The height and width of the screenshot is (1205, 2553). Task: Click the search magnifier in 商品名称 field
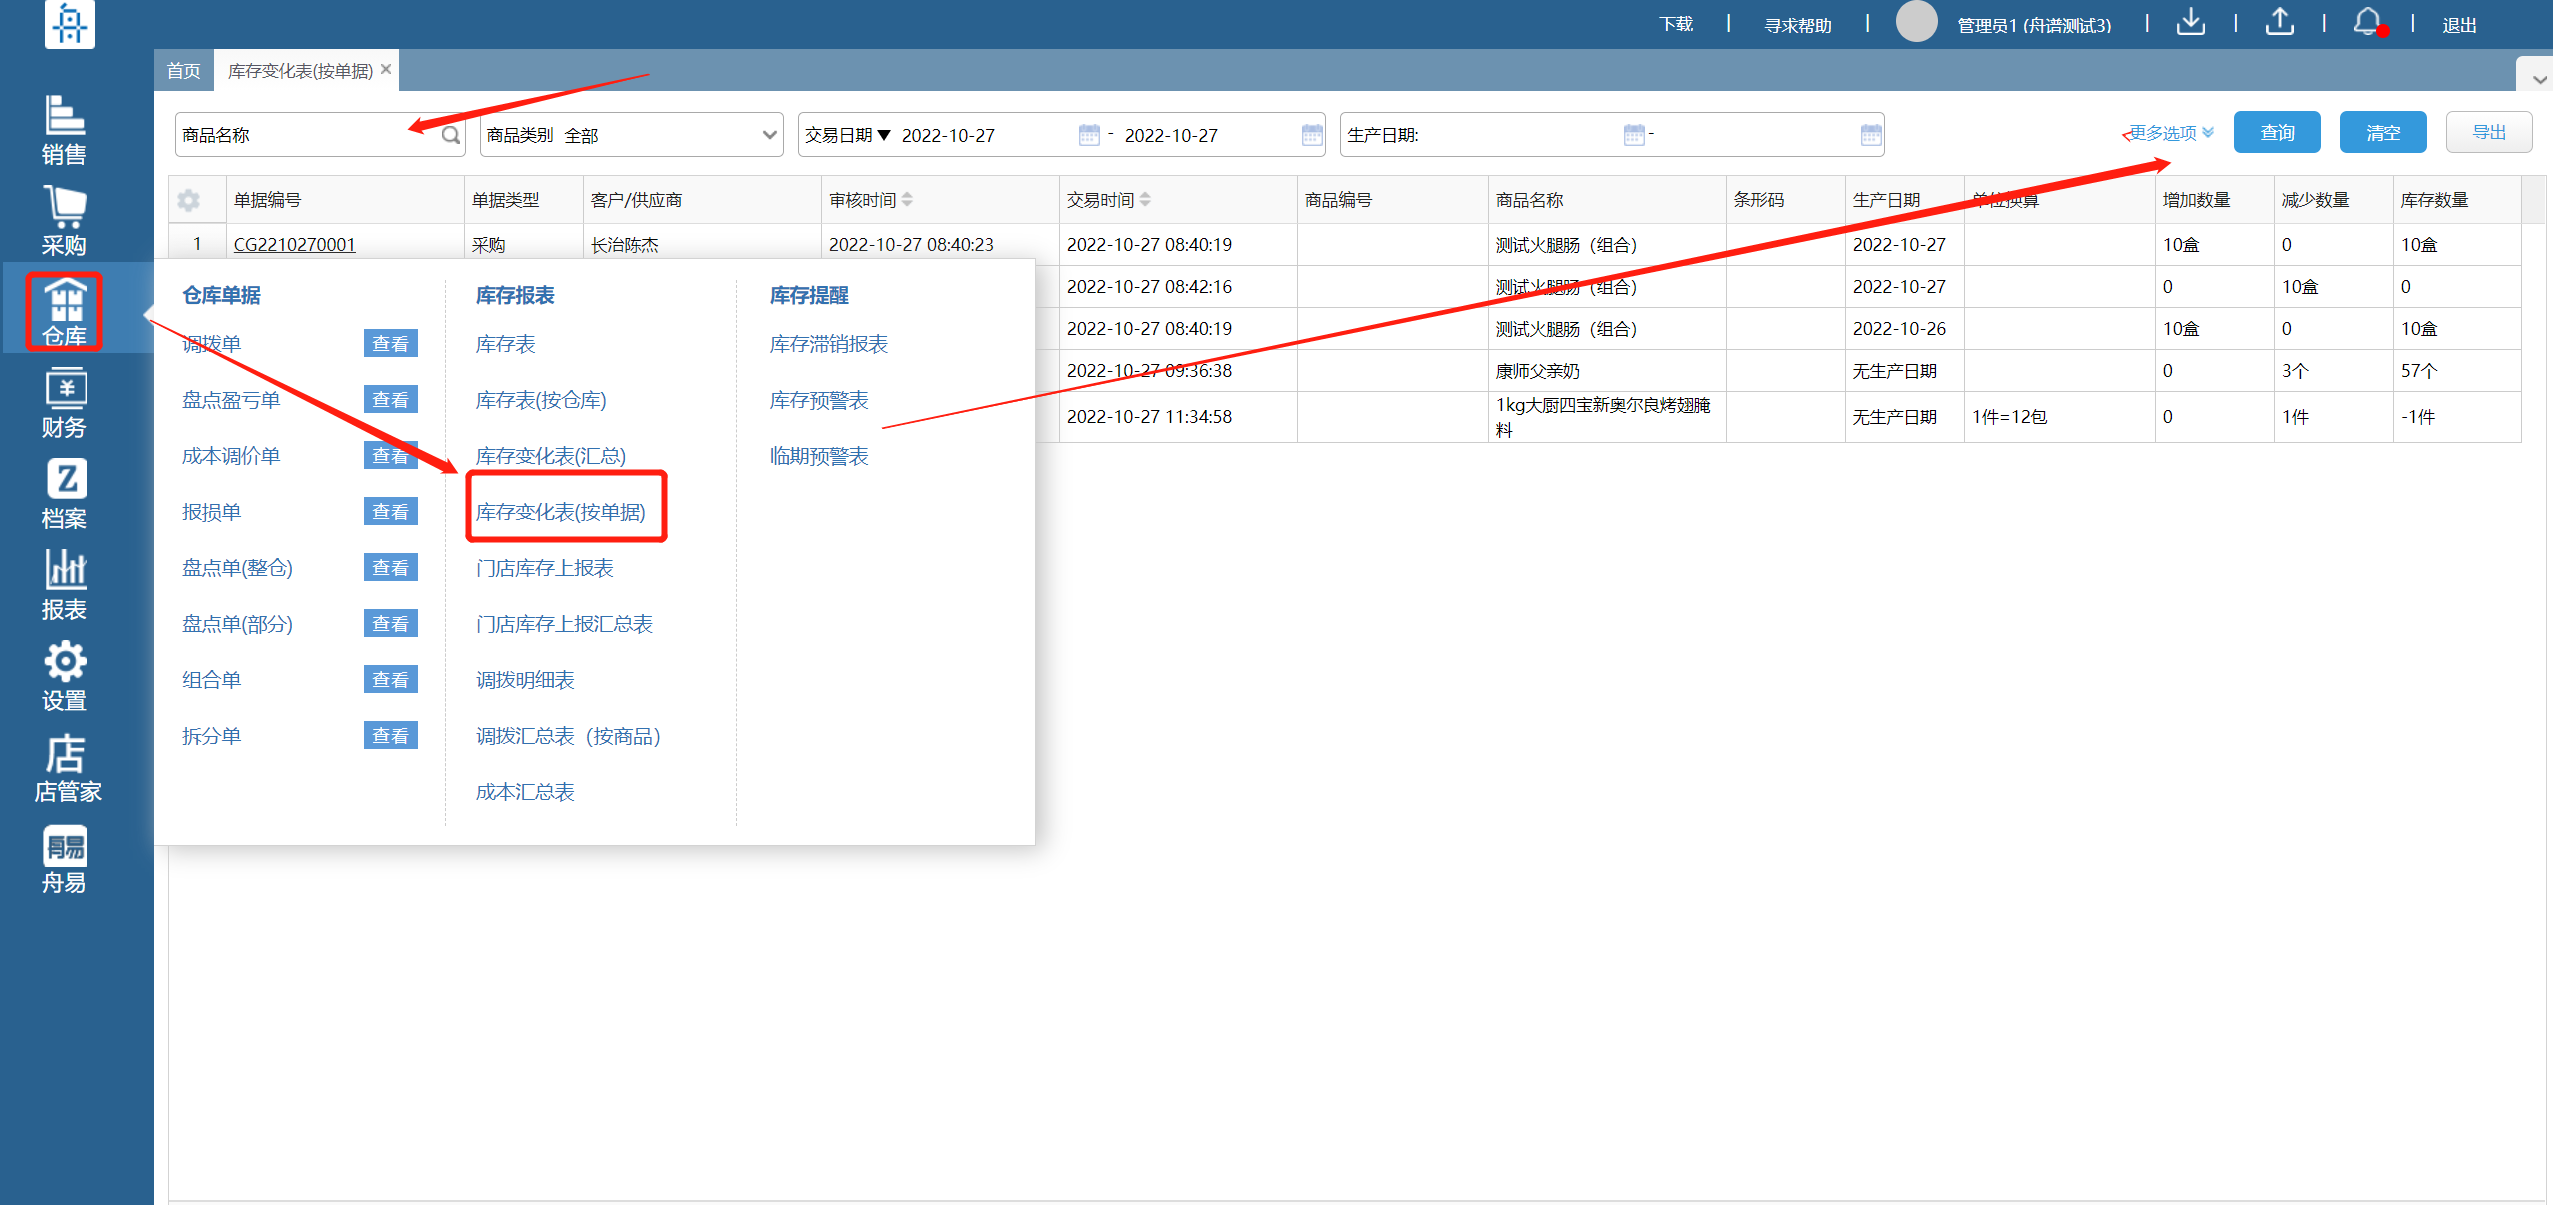(x=451, y=135)
